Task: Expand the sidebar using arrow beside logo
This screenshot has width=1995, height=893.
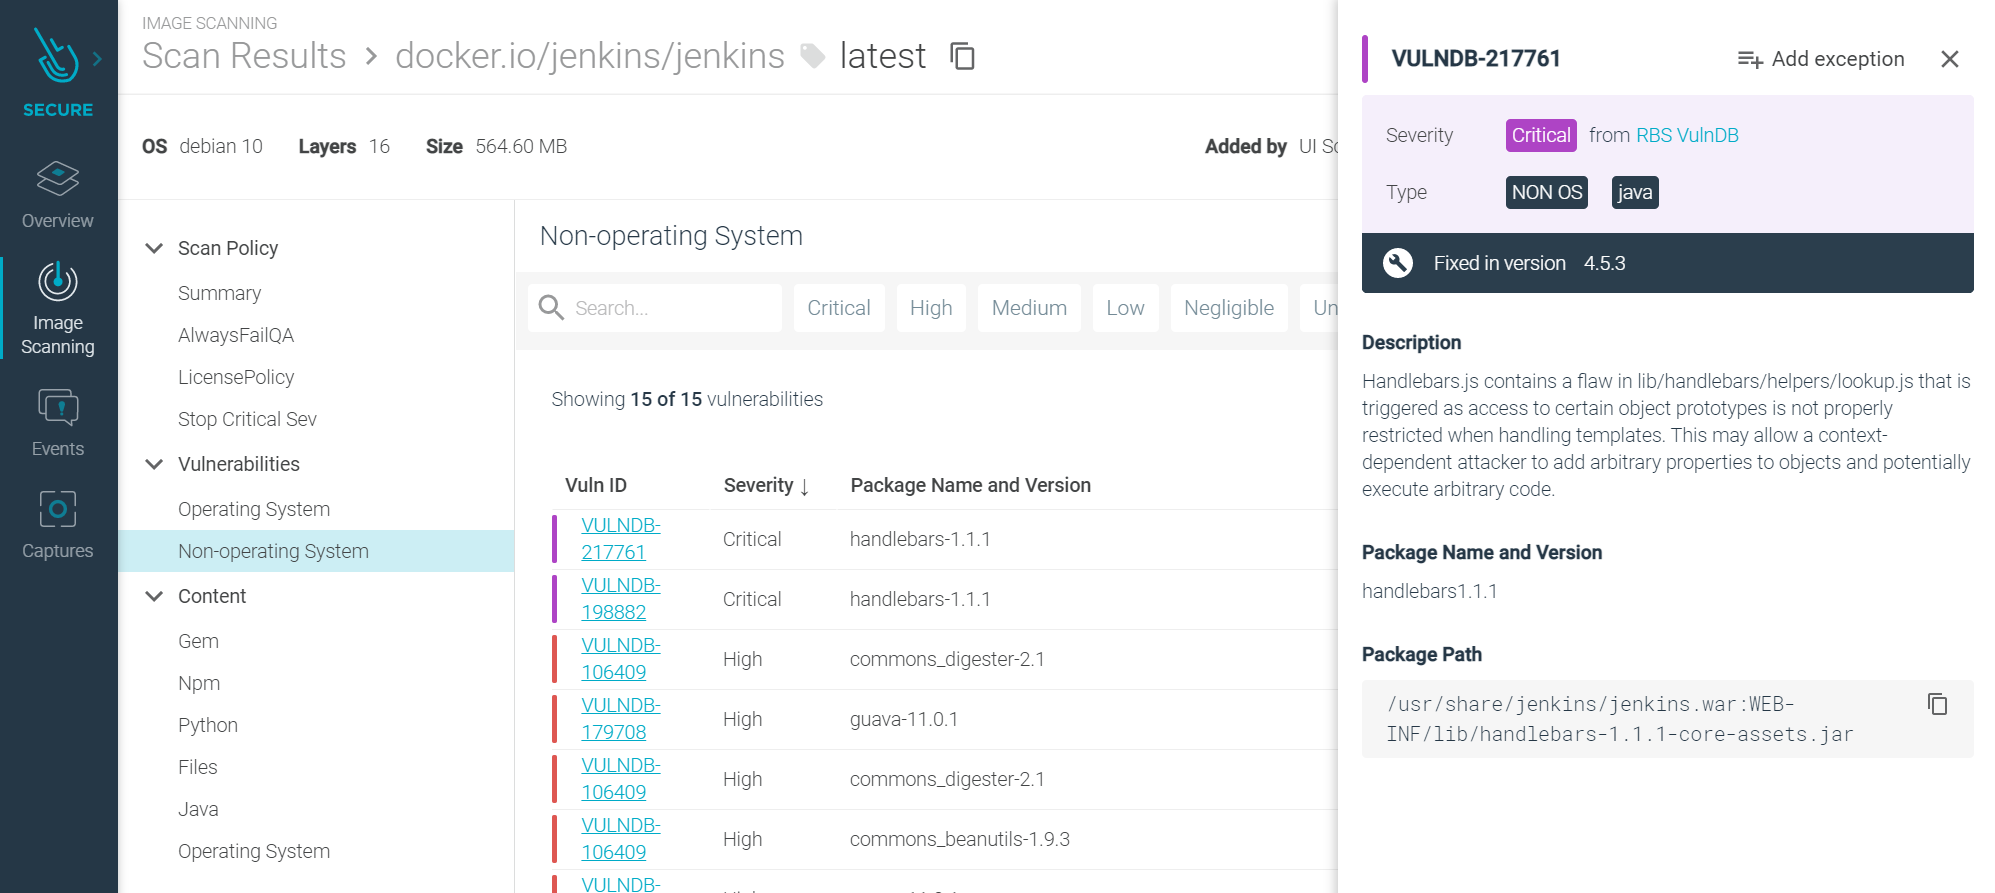Action: (x=97, y=59)
